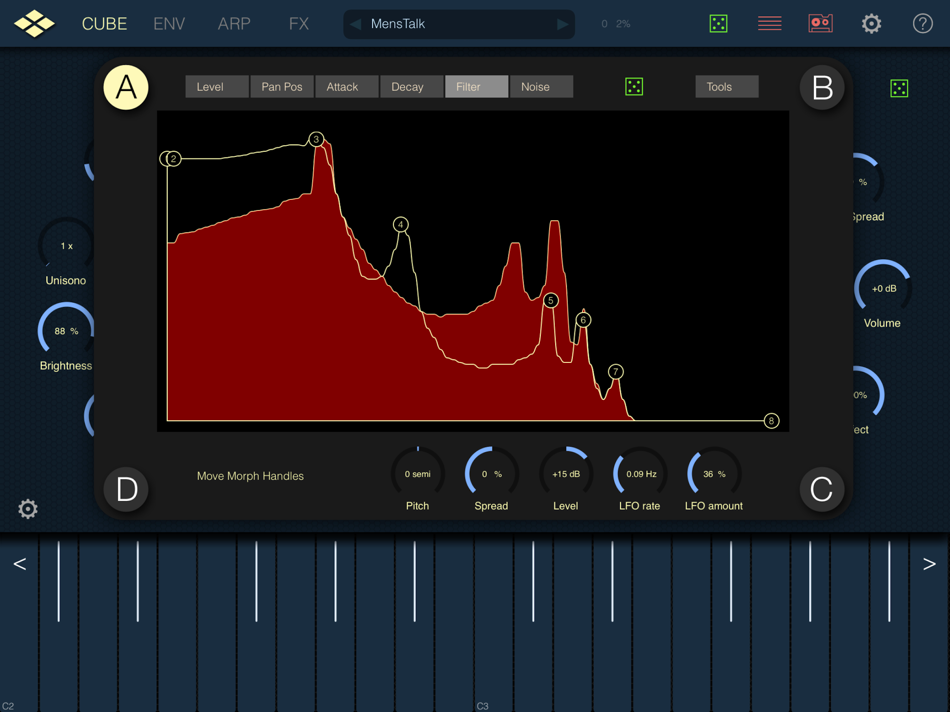
Task: Open the MIDI settings via red lines icon
Action: coord(769,22)
